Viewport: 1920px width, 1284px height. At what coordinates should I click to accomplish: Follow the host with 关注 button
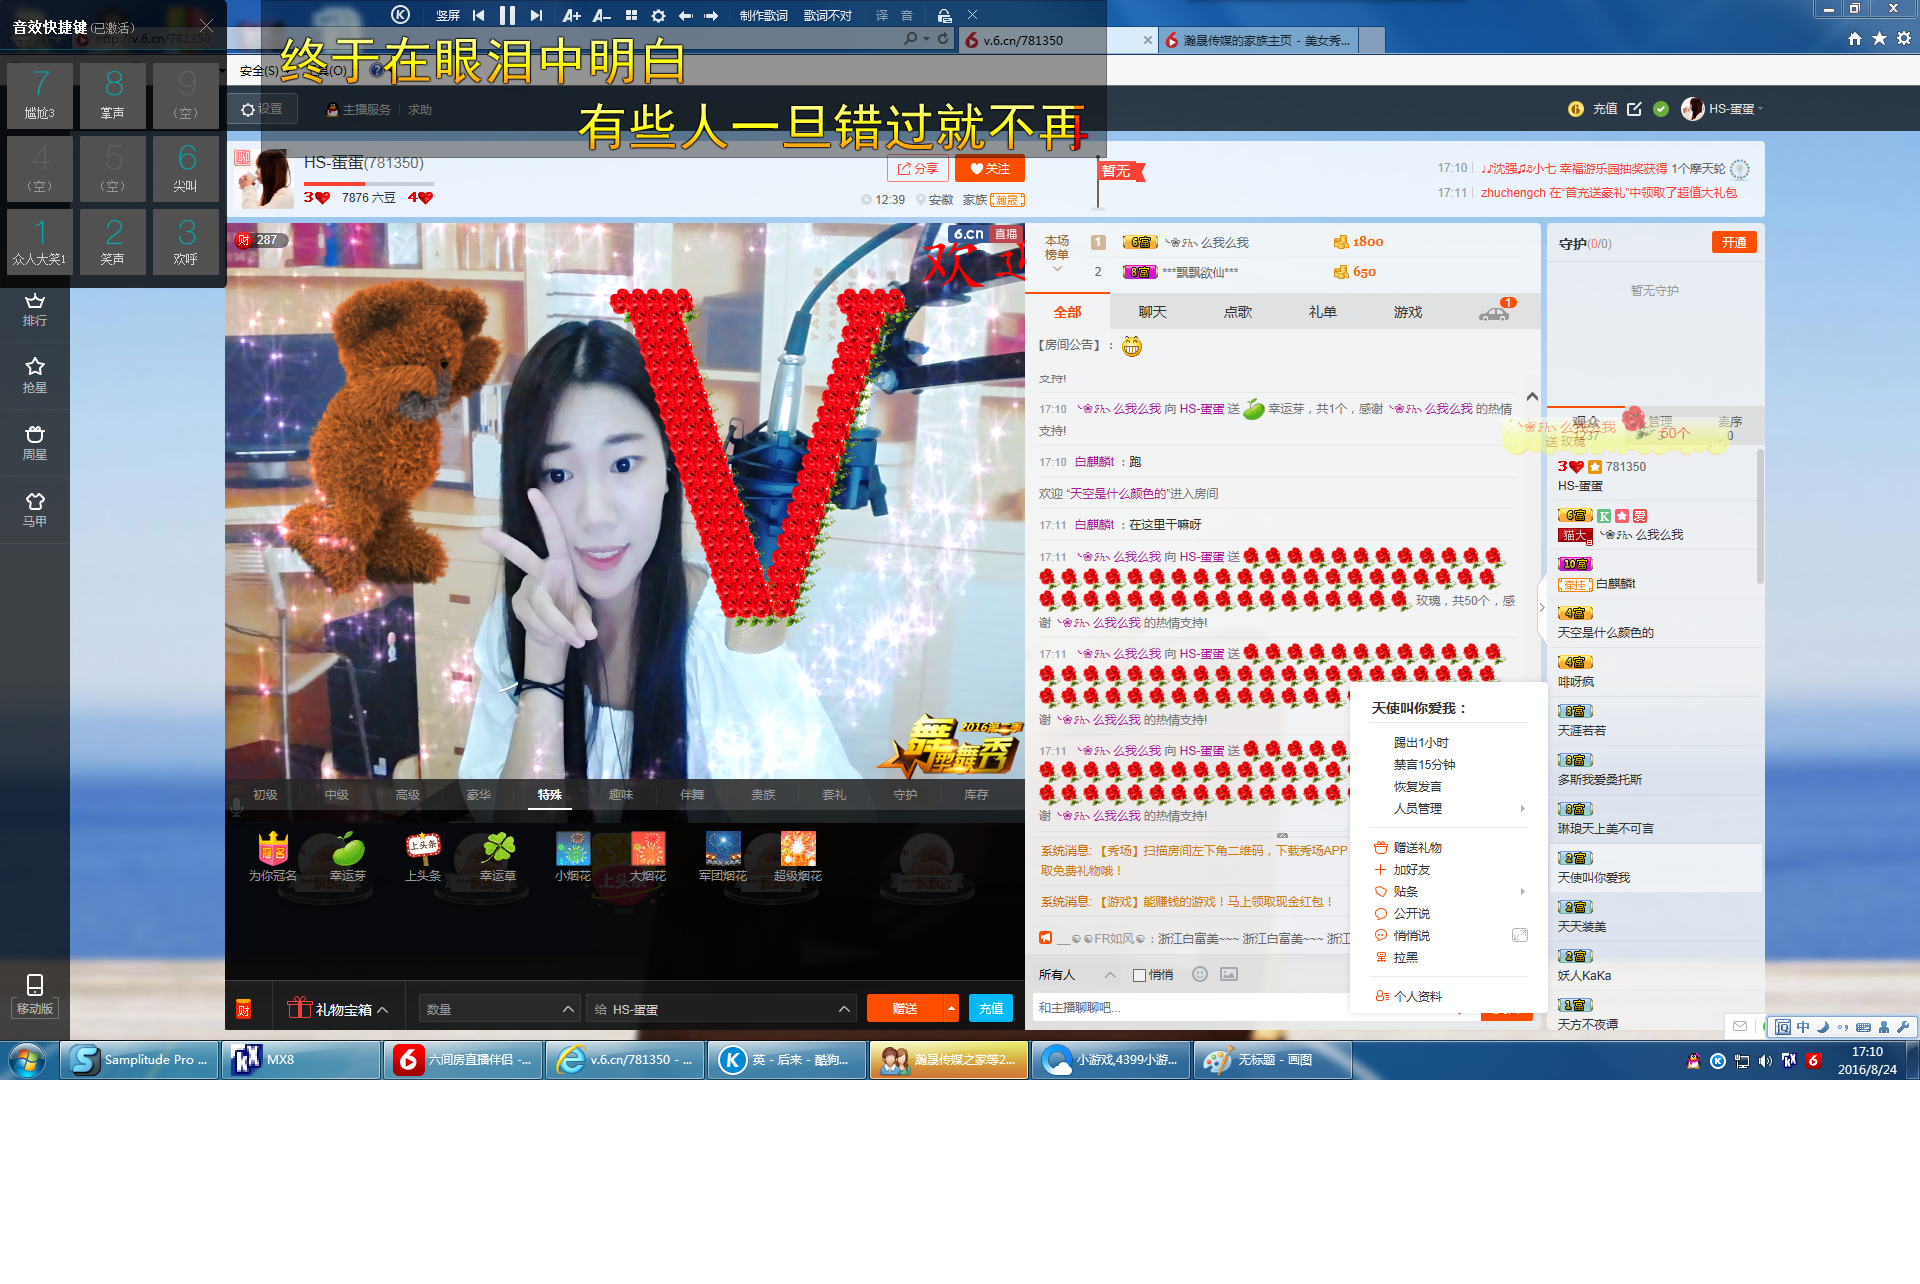990,169
